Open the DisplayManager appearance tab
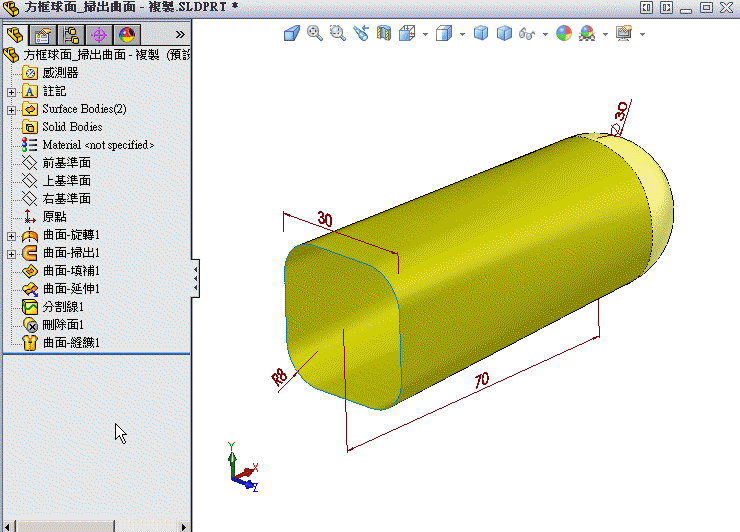Viewport: 740px width, 532px height. click(126, 34)
